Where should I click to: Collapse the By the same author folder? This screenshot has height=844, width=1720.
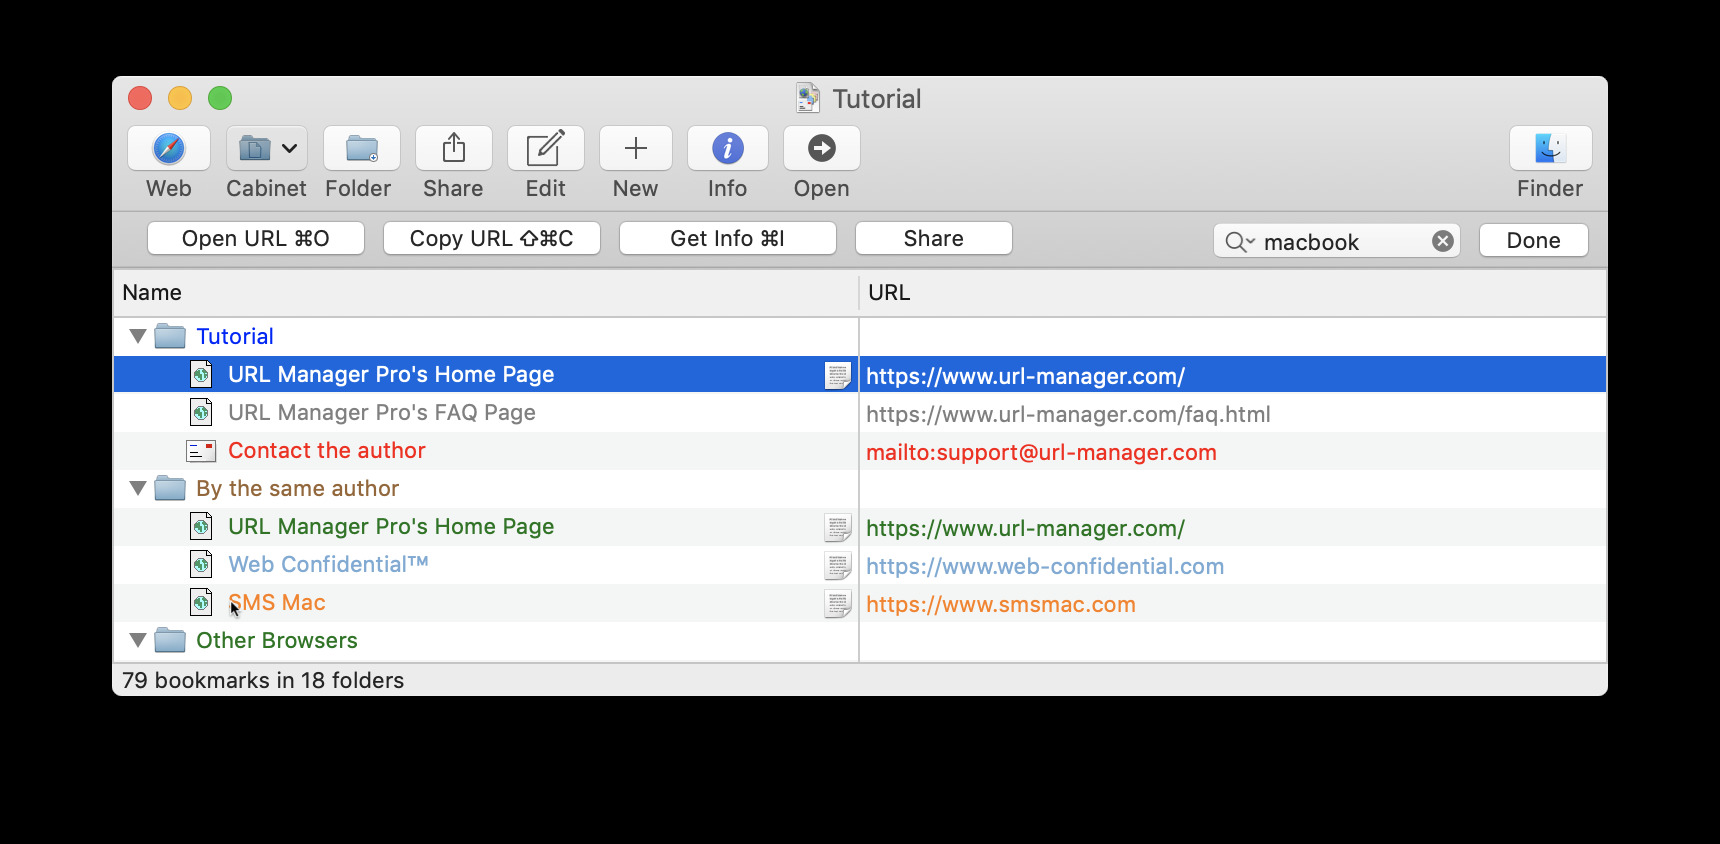tap(138, 489)
